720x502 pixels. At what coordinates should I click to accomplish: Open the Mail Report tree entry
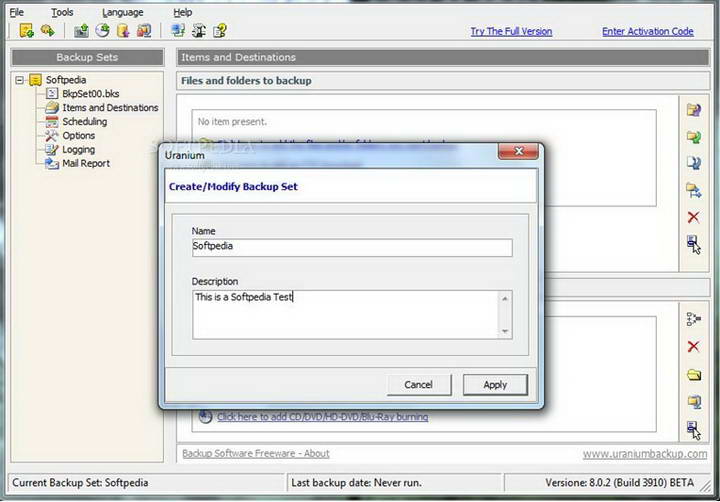coord(86,164)
